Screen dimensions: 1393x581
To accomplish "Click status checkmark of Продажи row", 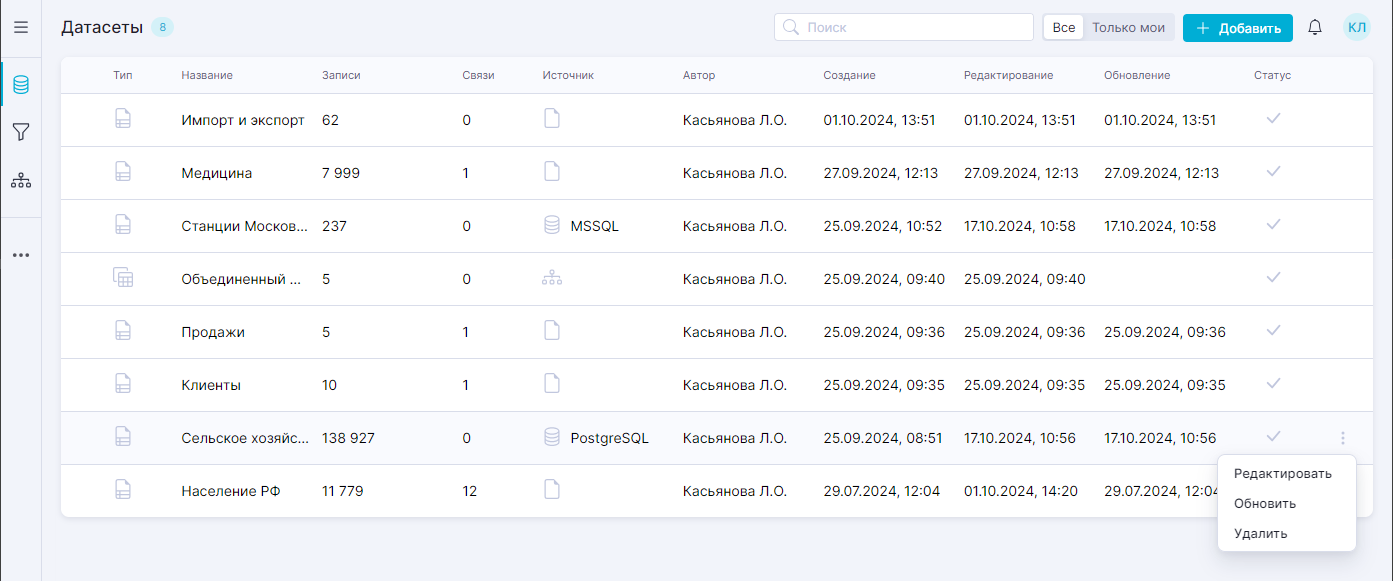I will click(x=1273, y=331).
